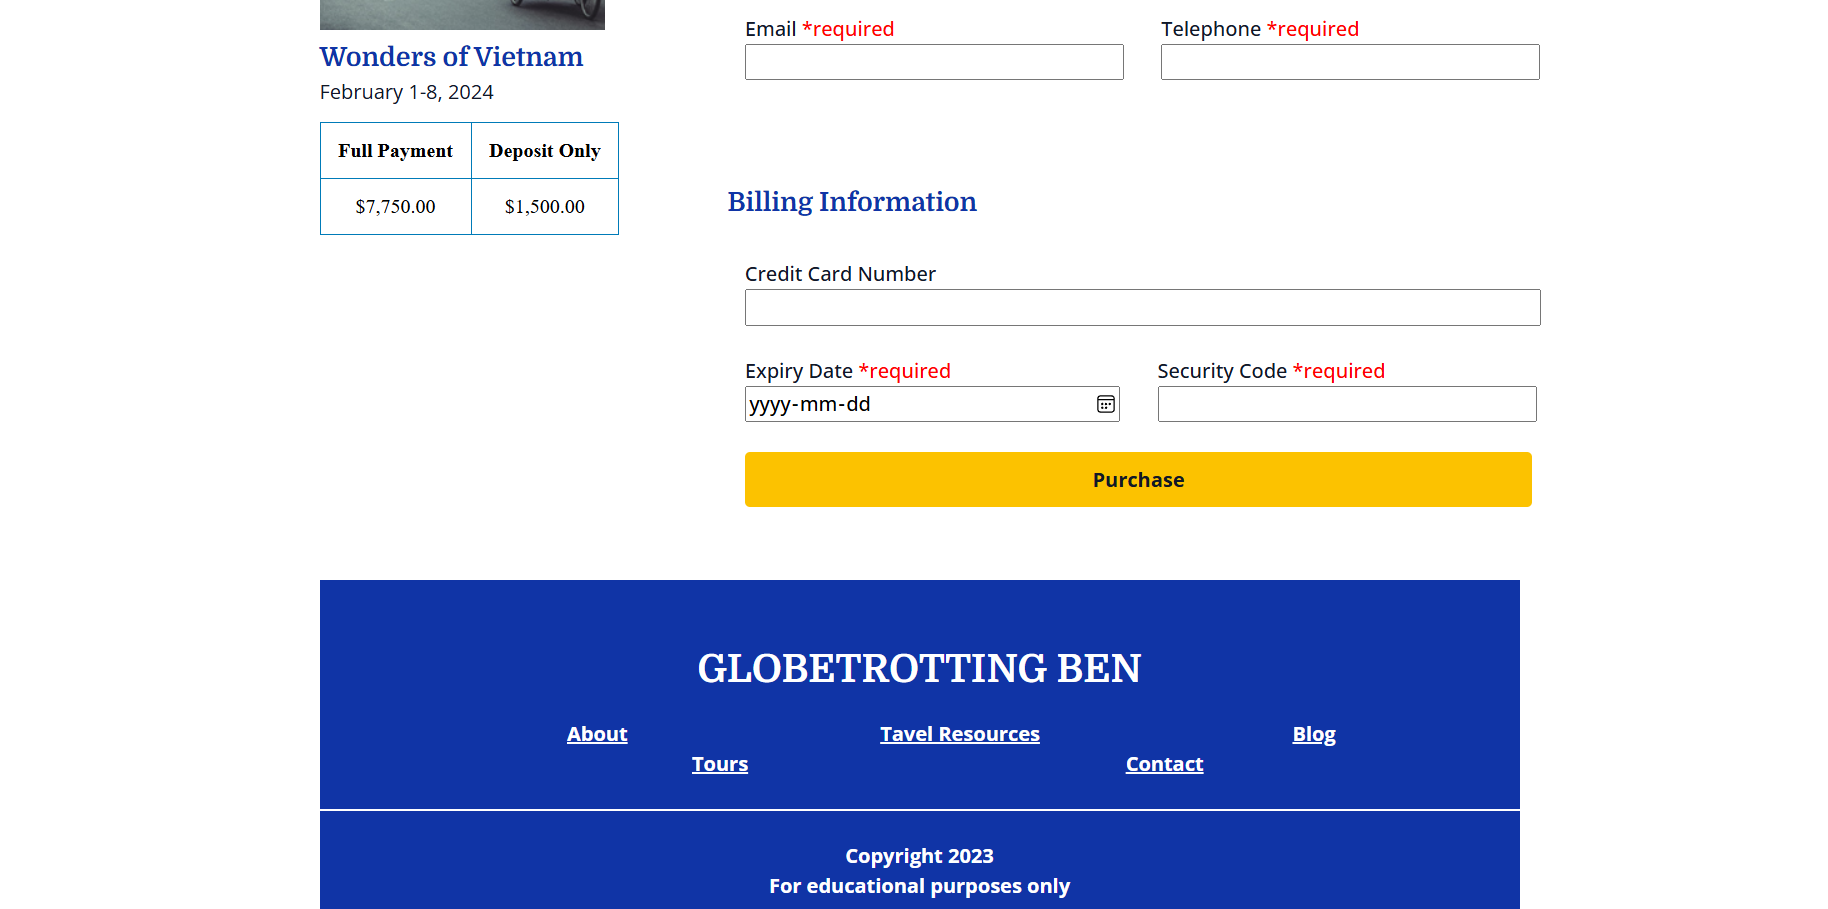Visit the About page from the footer
Viewport: 1828px width, 909px height.
[x=596, y=733]
